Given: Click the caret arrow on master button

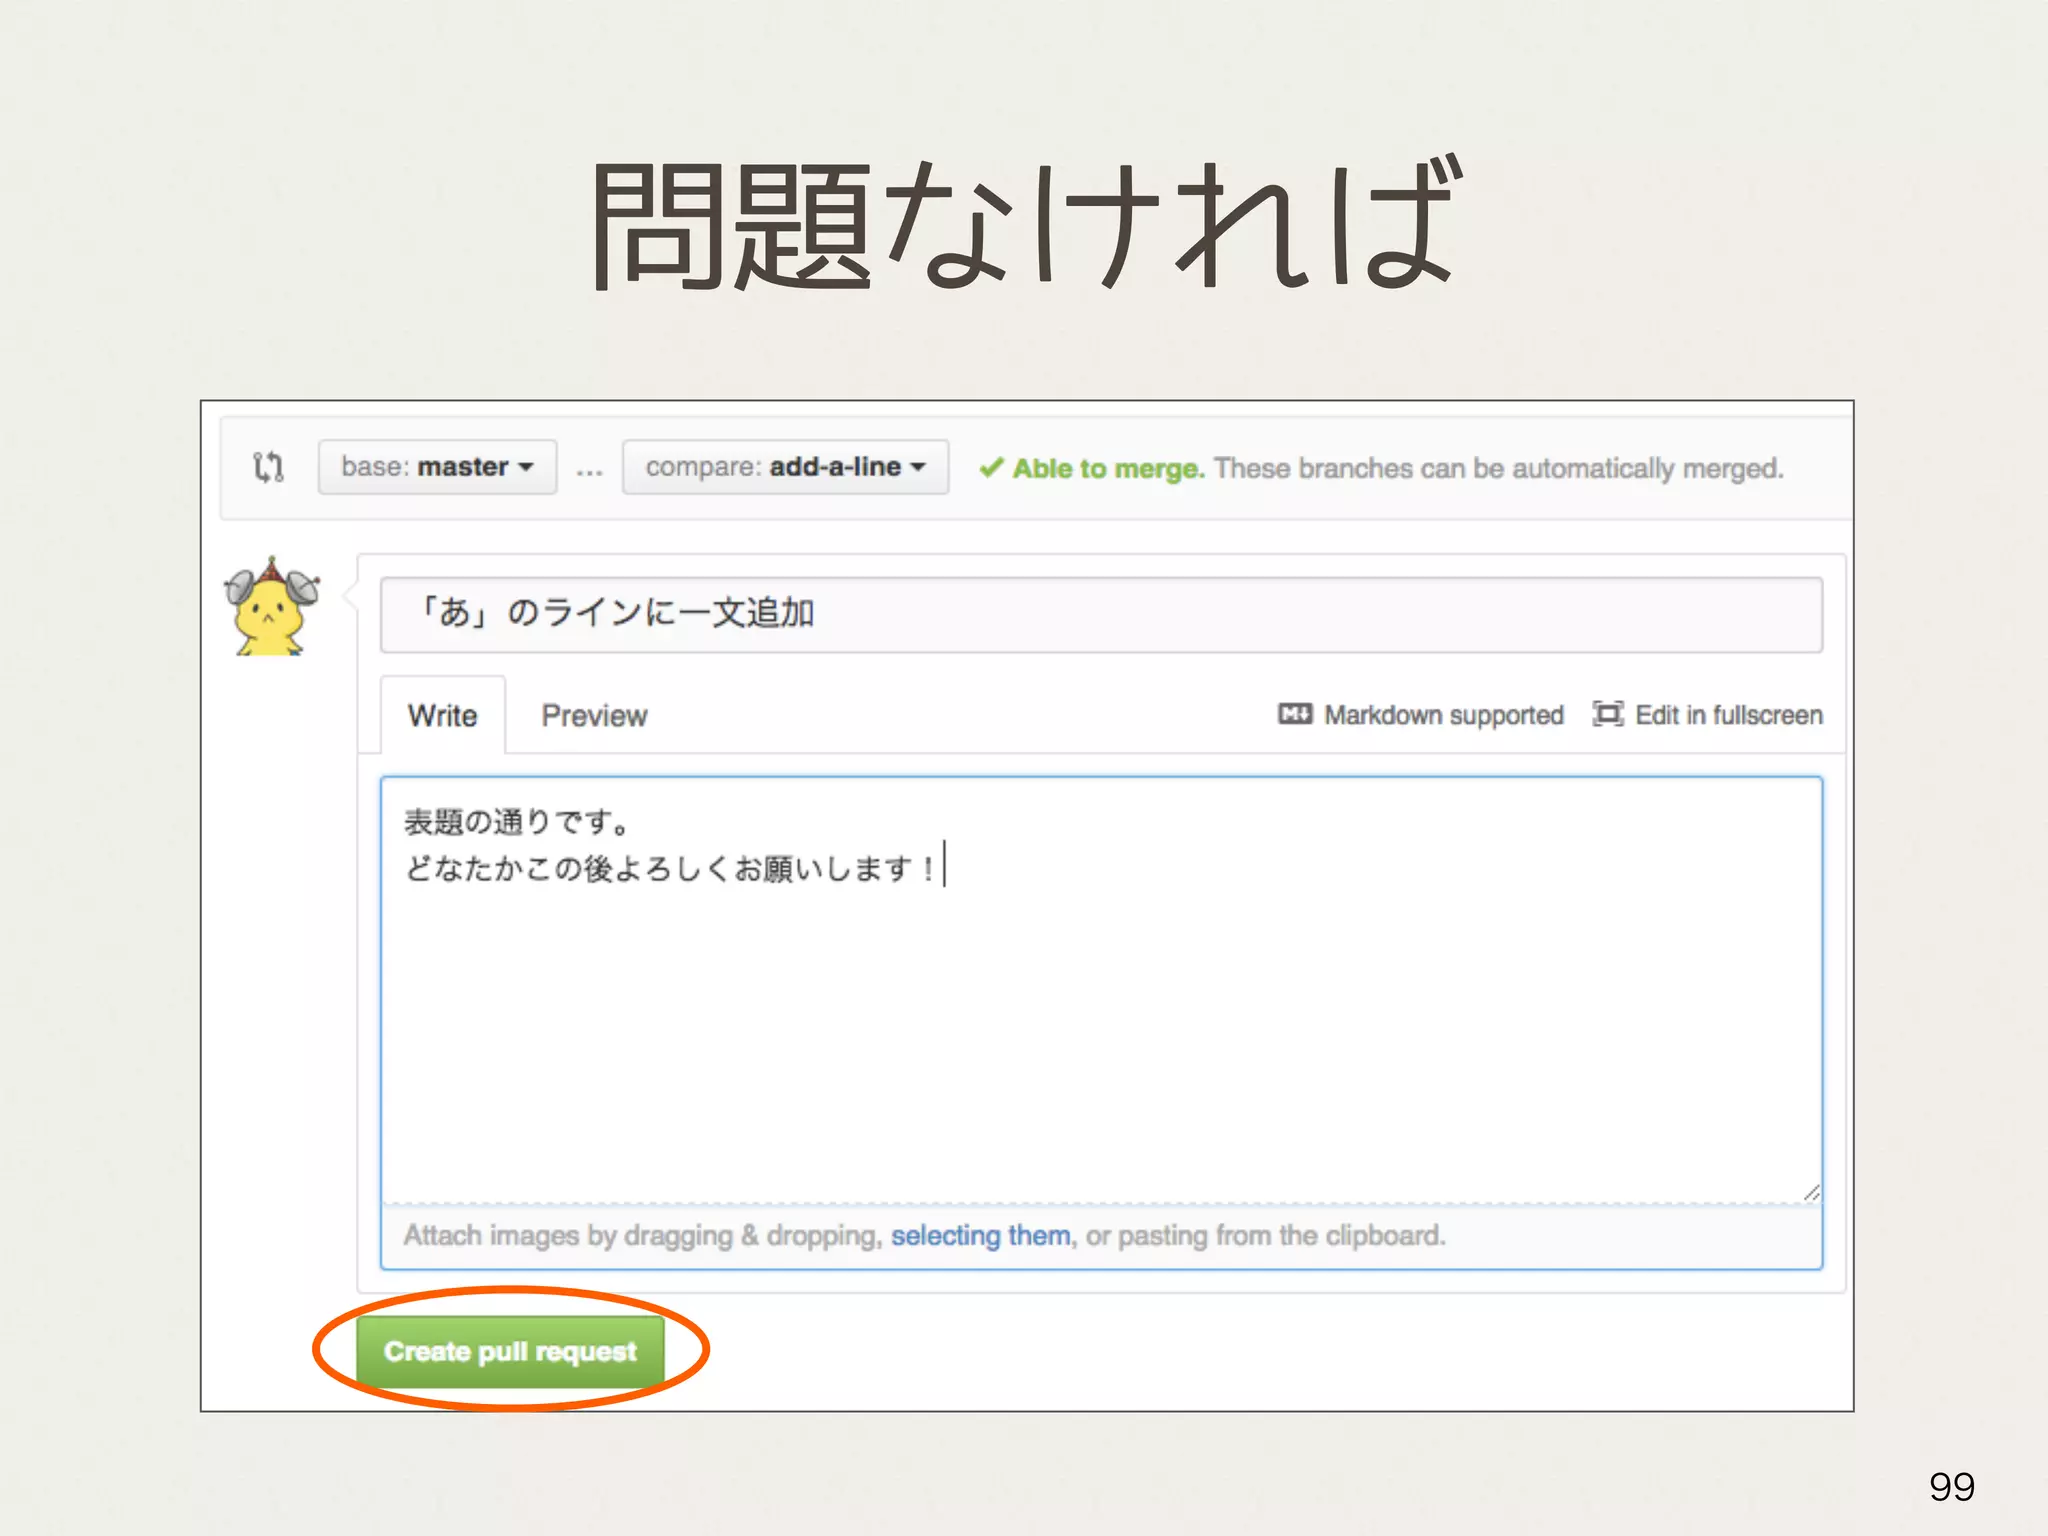Looking at the screenshot, I should 526,467.
